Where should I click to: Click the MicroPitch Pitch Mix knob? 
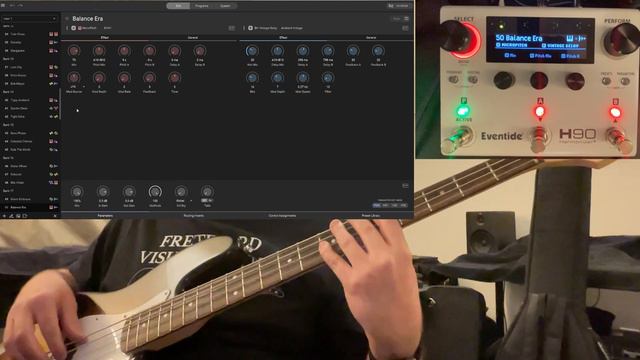coord(99,51)
